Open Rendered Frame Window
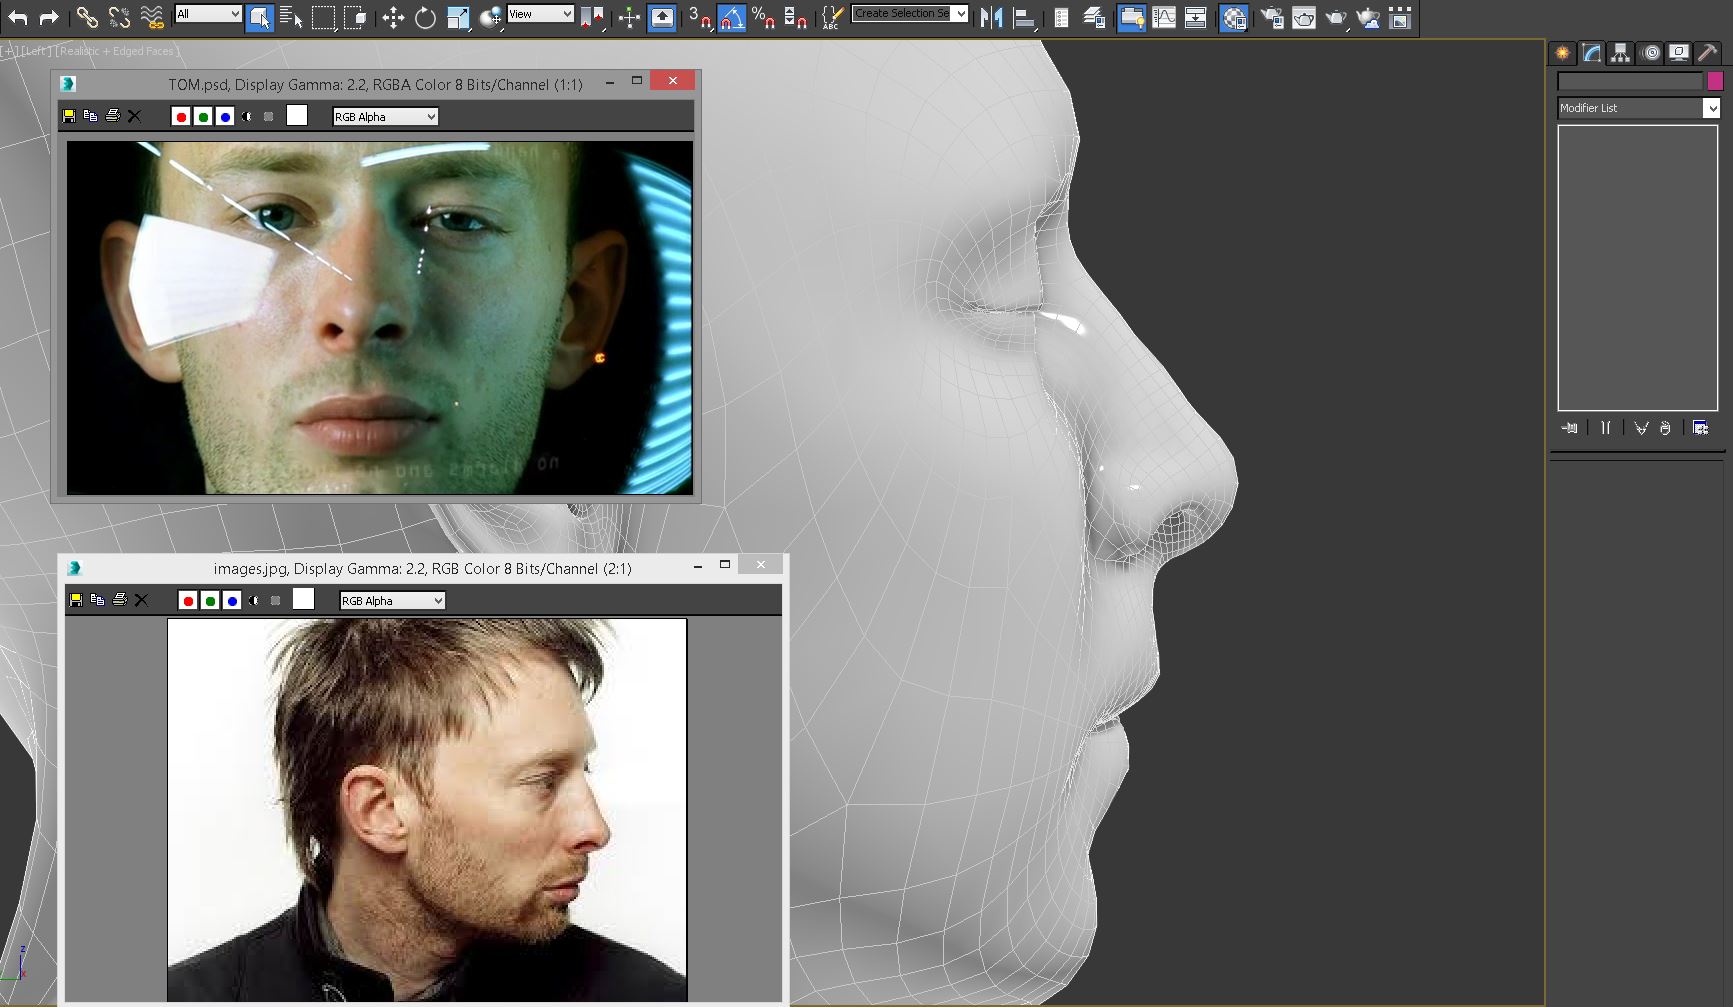Viewport: 1733px width, 1007px height. pos(1304,17)
